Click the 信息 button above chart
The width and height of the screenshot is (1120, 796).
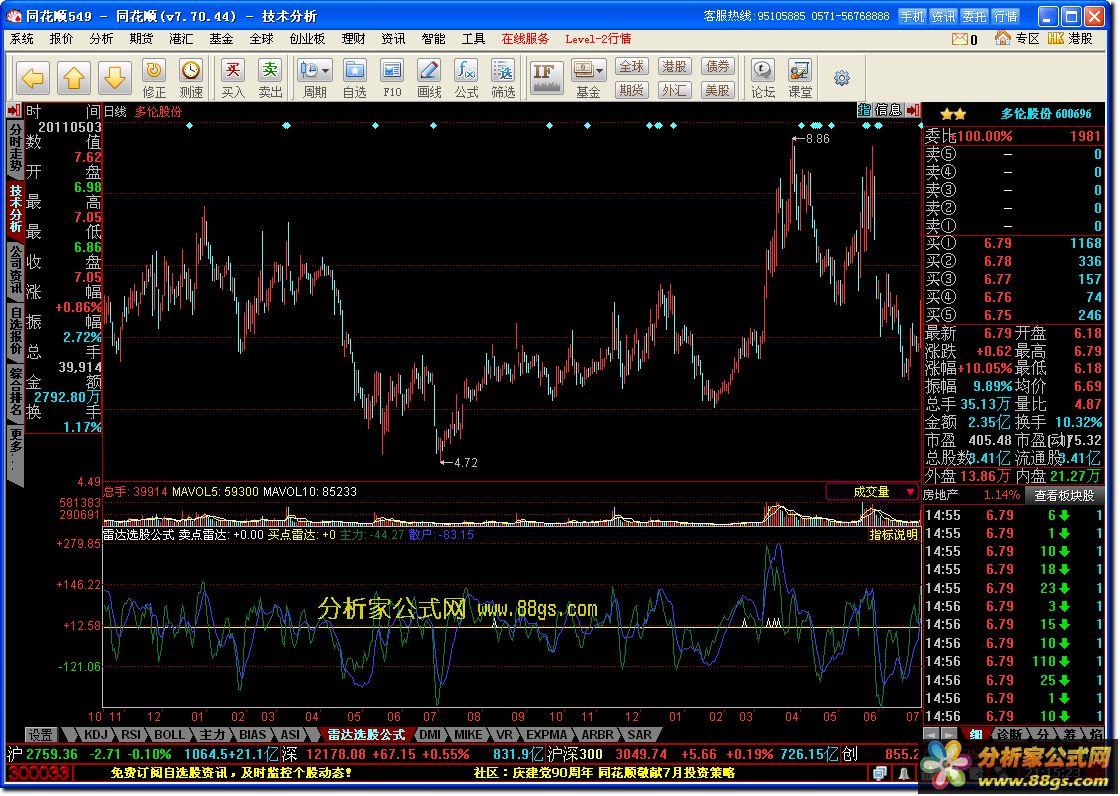tap(889, 110)
